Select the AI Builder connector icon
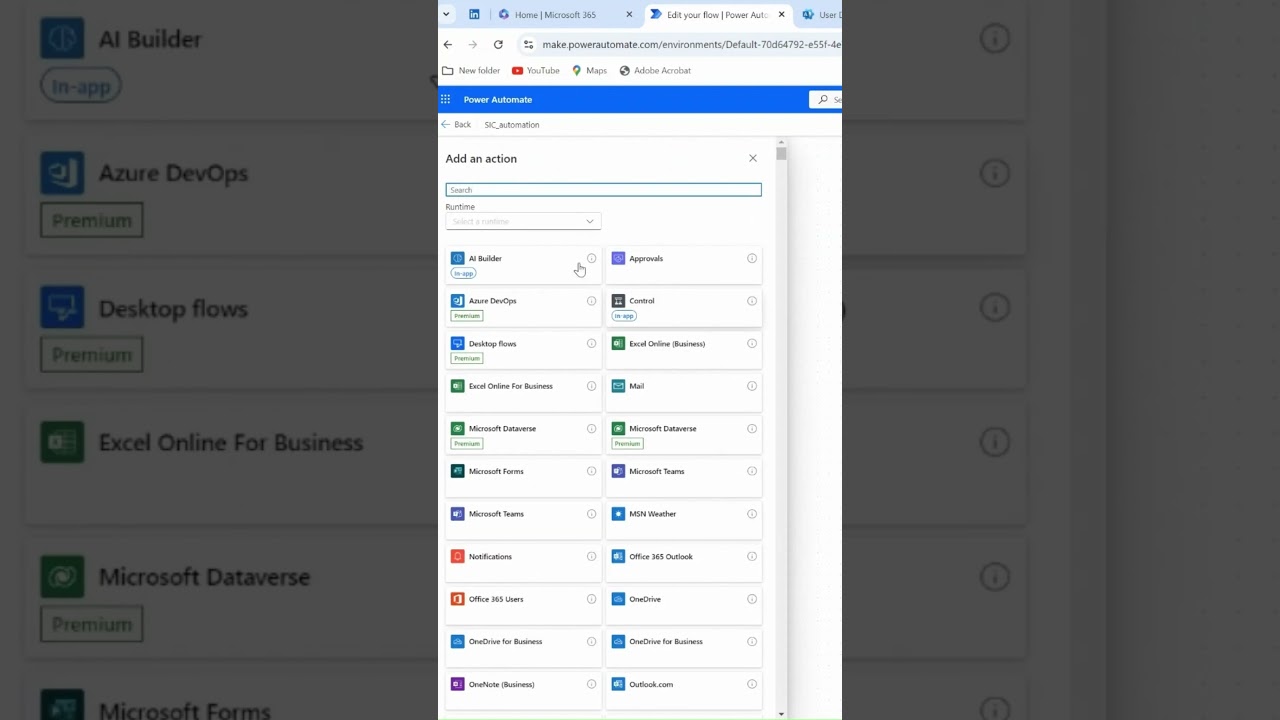 click(457, 258)
